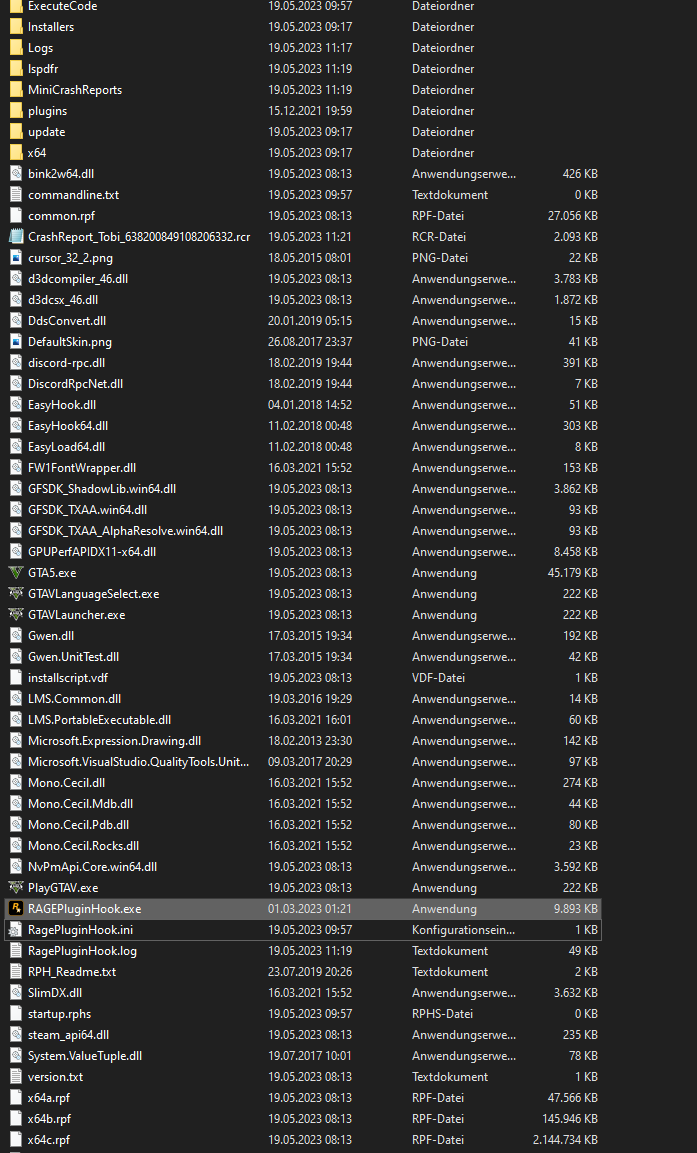Select the LMS.Common.dll file name
Screen dimensions: 697x1153
click(74, 699)
